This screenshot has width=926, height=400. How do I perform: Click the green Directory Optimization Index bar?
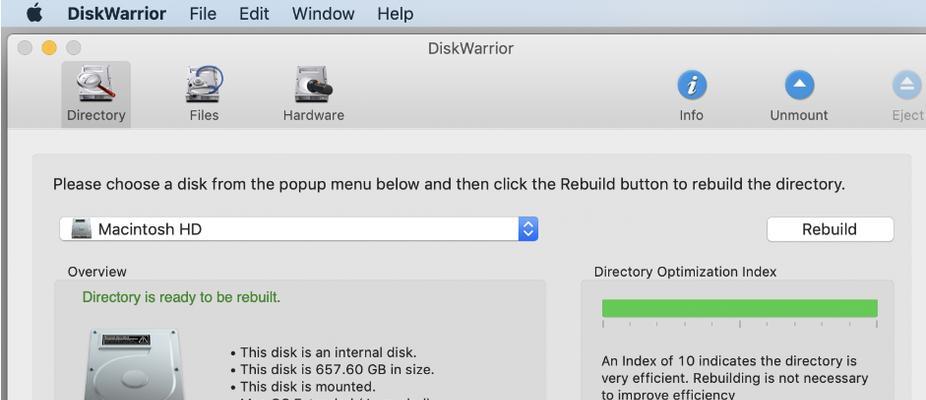tap(739, 308)
